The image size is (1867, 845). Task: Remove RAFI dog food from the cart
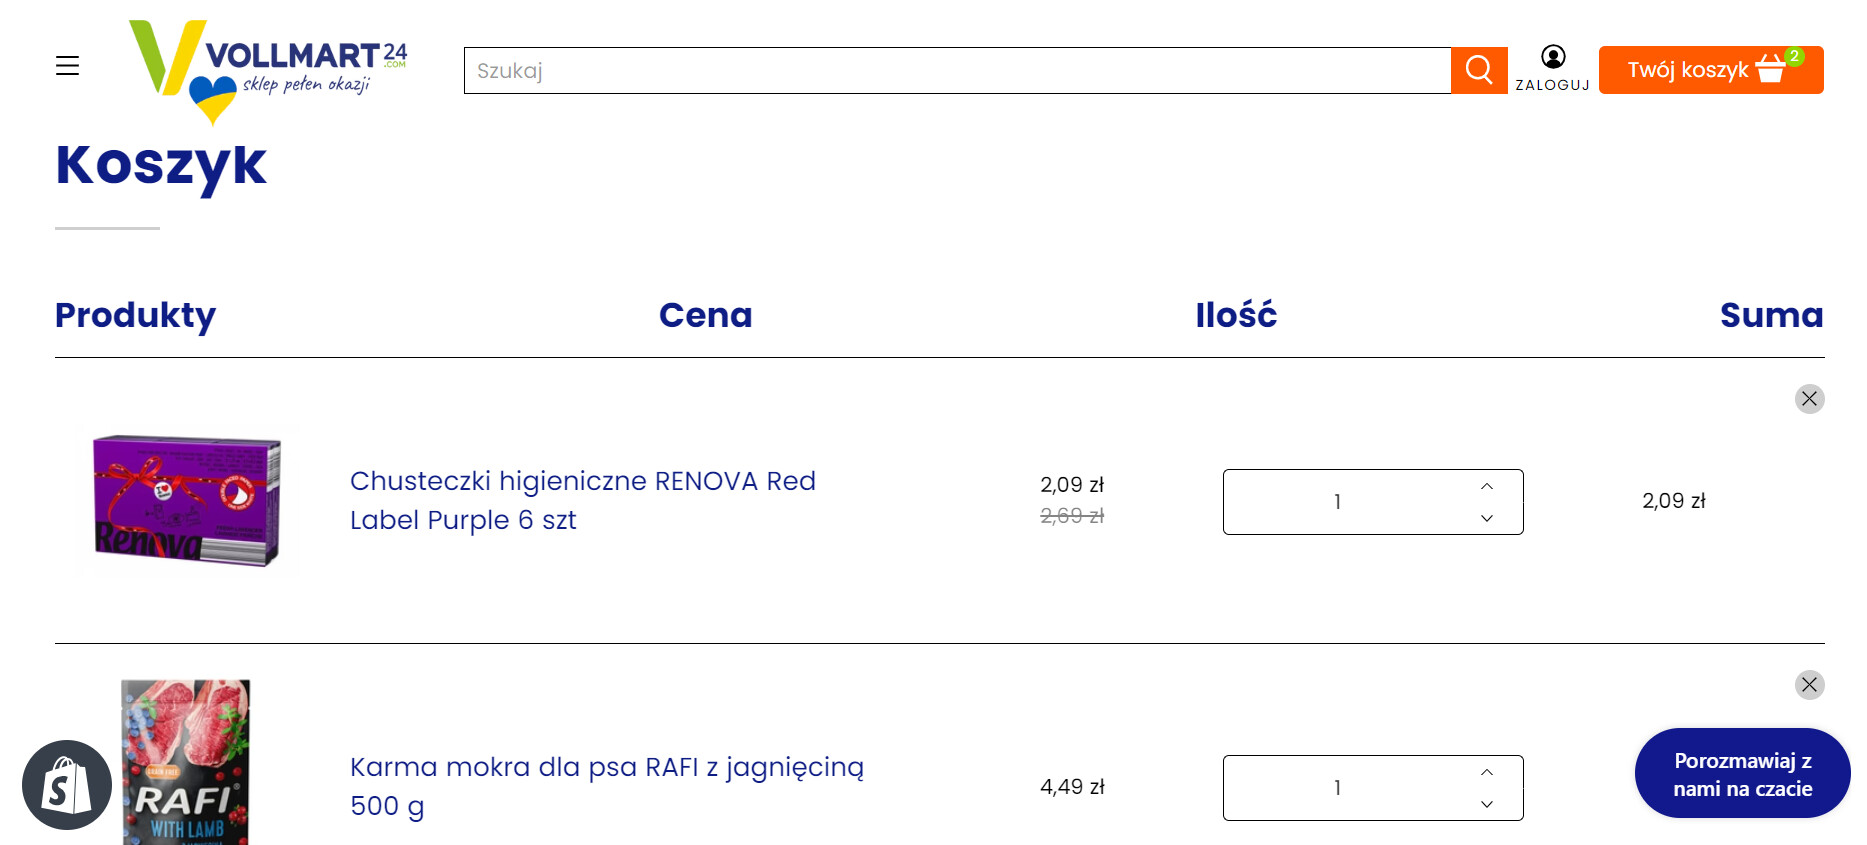tap(1809, 685)
